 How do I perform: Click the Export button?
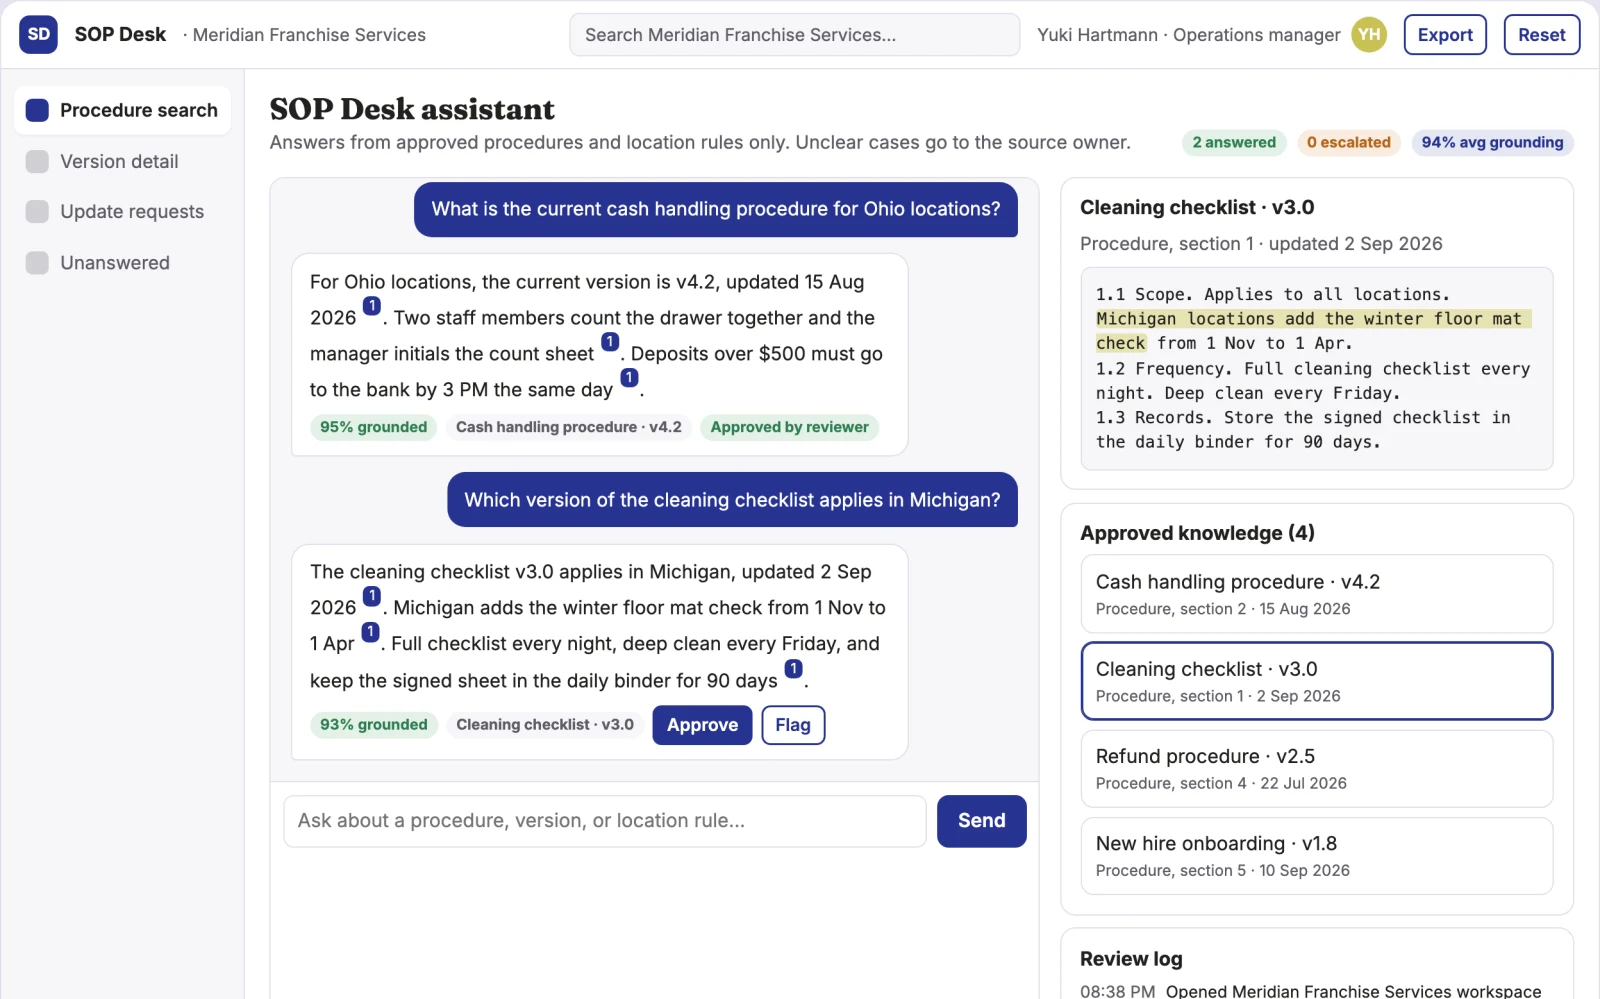(1445, 35)
